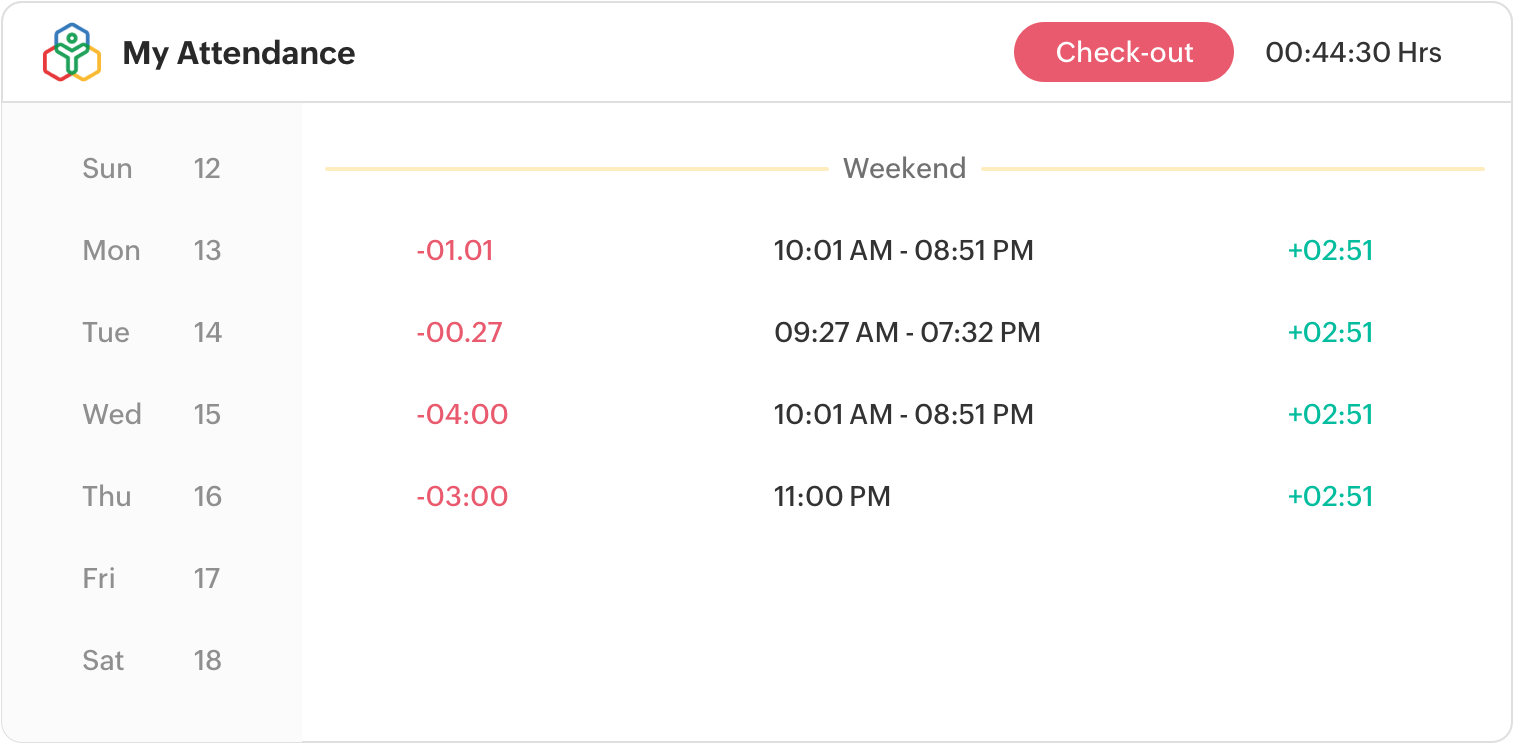Click Monday's +02:51 overtime value
Viewport: 1514px width, 744px height.
(x=1330, y=250)
